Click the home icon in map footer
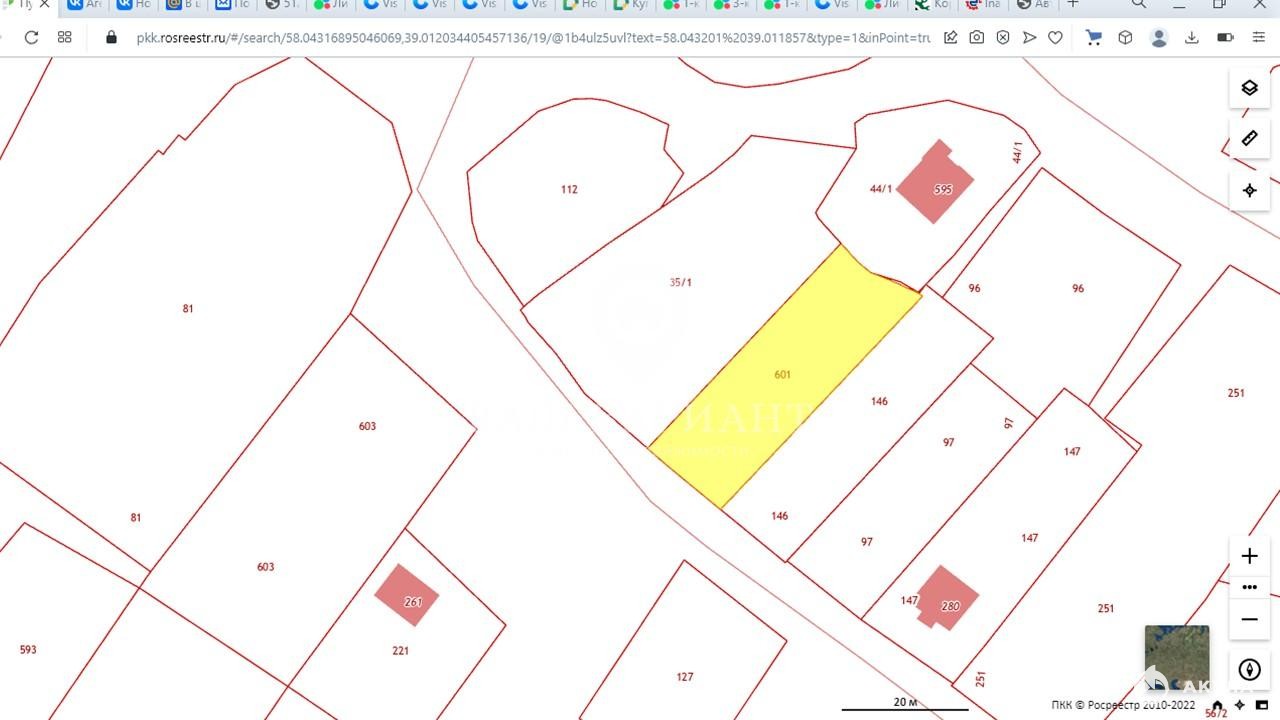Image resolution: width=1280 pixels, height=720 pixels. [1217, 705]
